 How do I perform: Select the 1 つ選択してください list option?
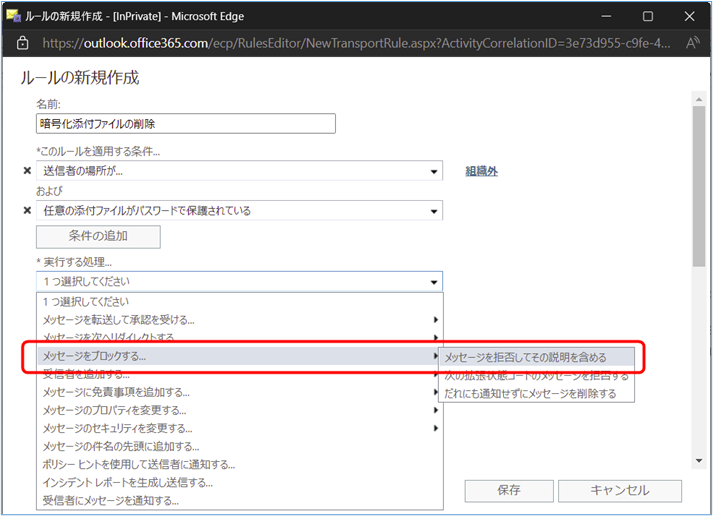(240, 301)
